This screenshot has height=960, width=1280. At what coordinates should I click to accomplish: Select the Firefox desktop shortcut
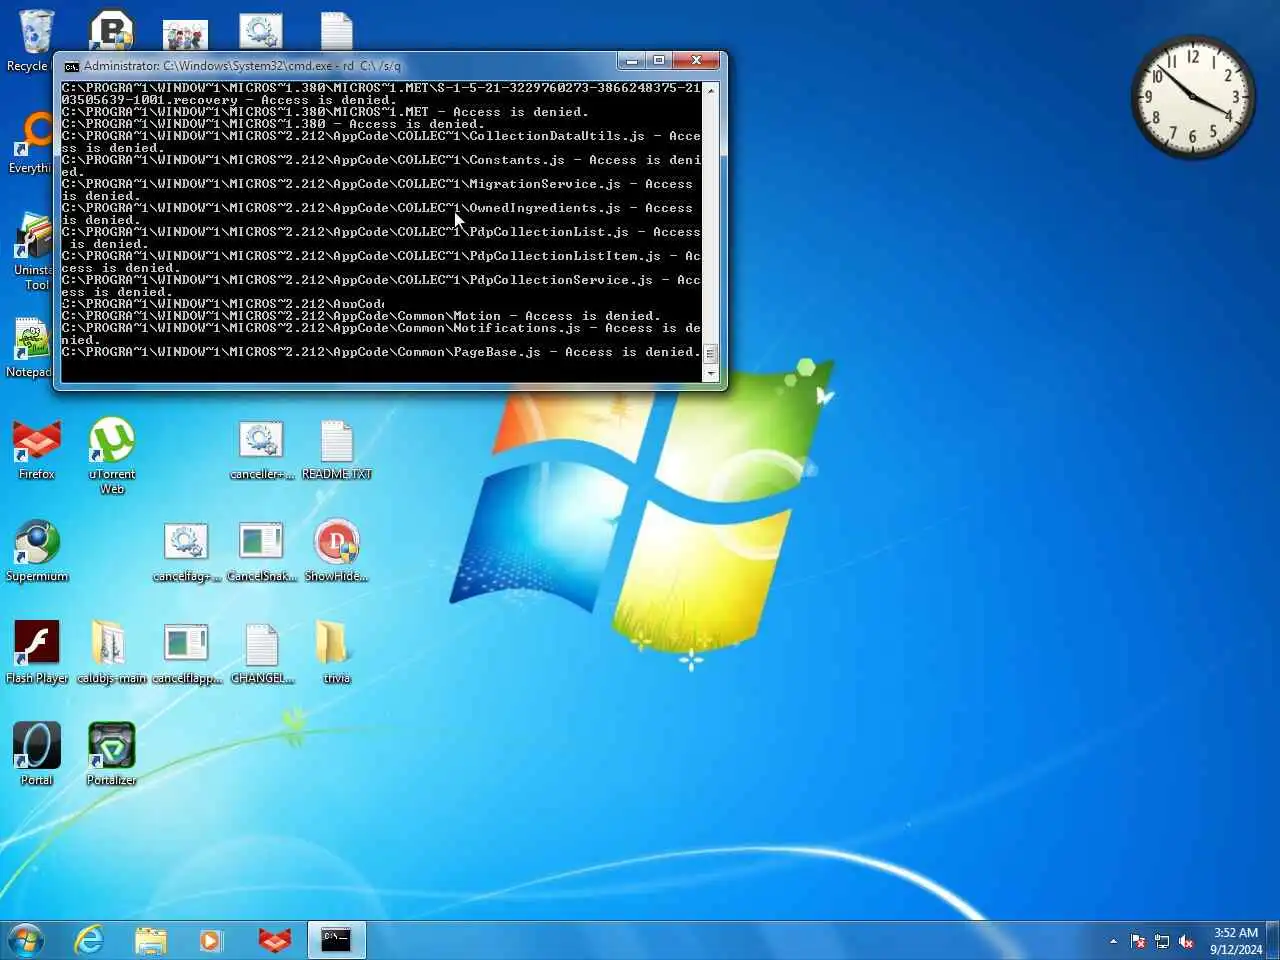37,449
